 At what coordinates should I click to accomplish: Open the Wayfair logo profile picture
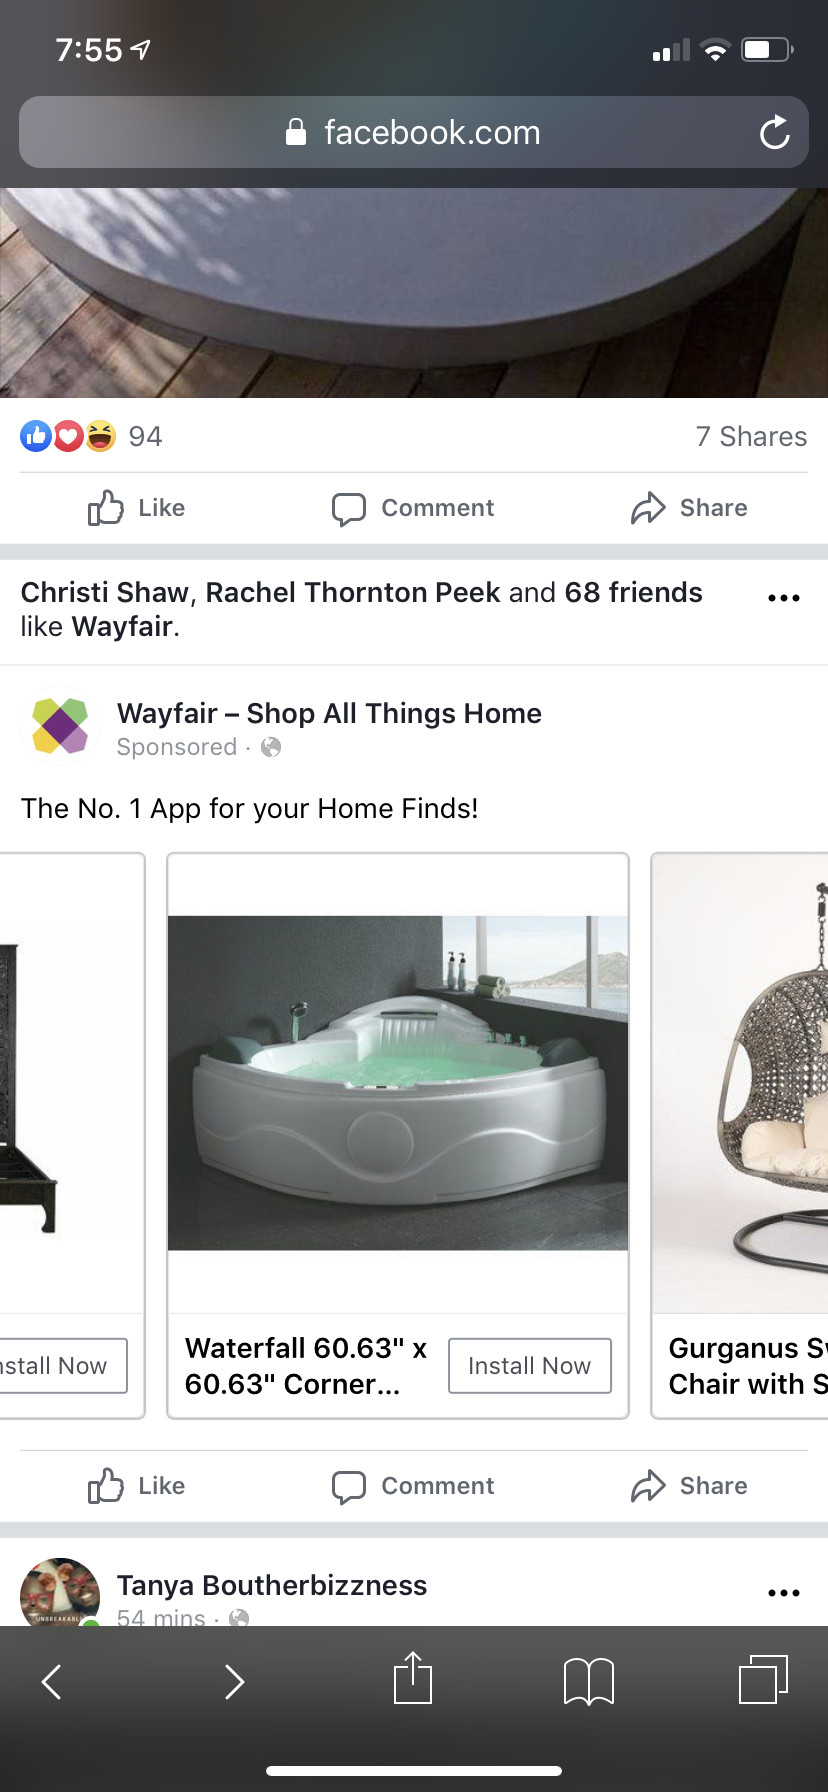60,726
